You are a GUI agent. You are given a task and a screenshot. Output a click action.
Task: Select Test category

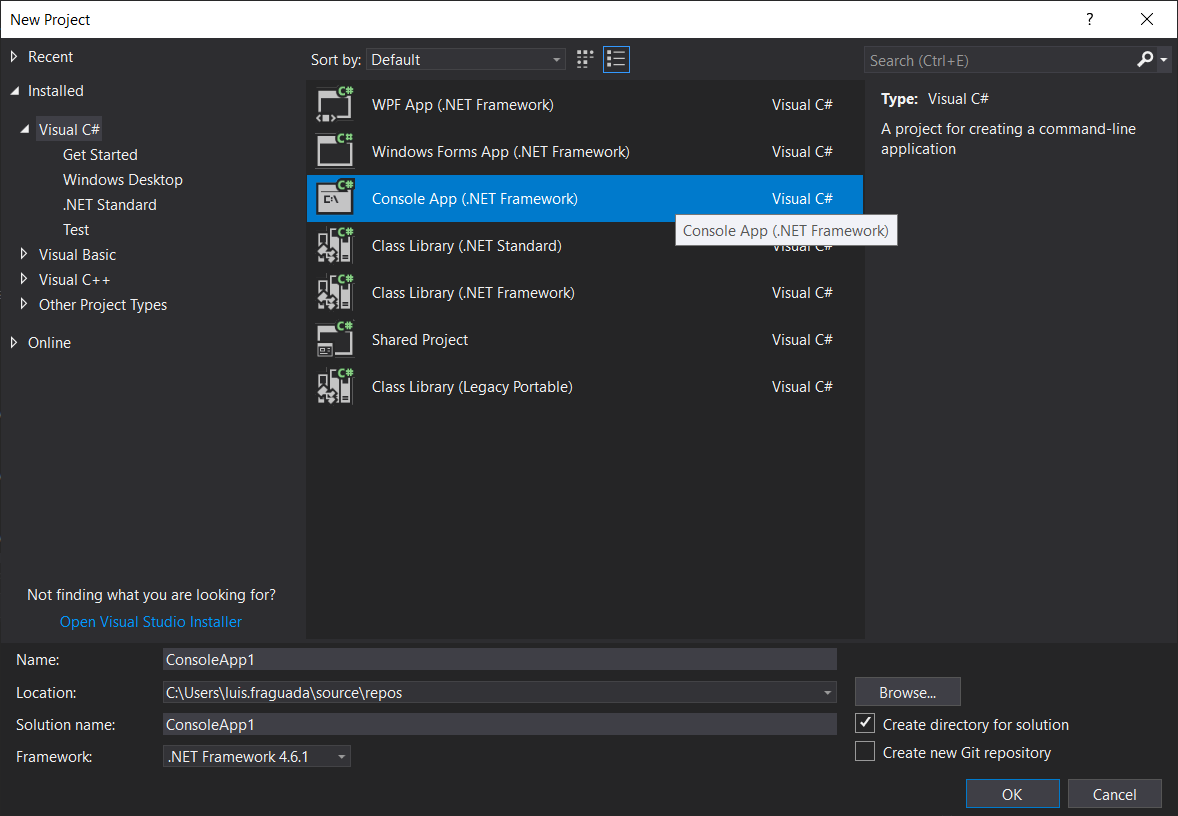[x=76, y=229]
